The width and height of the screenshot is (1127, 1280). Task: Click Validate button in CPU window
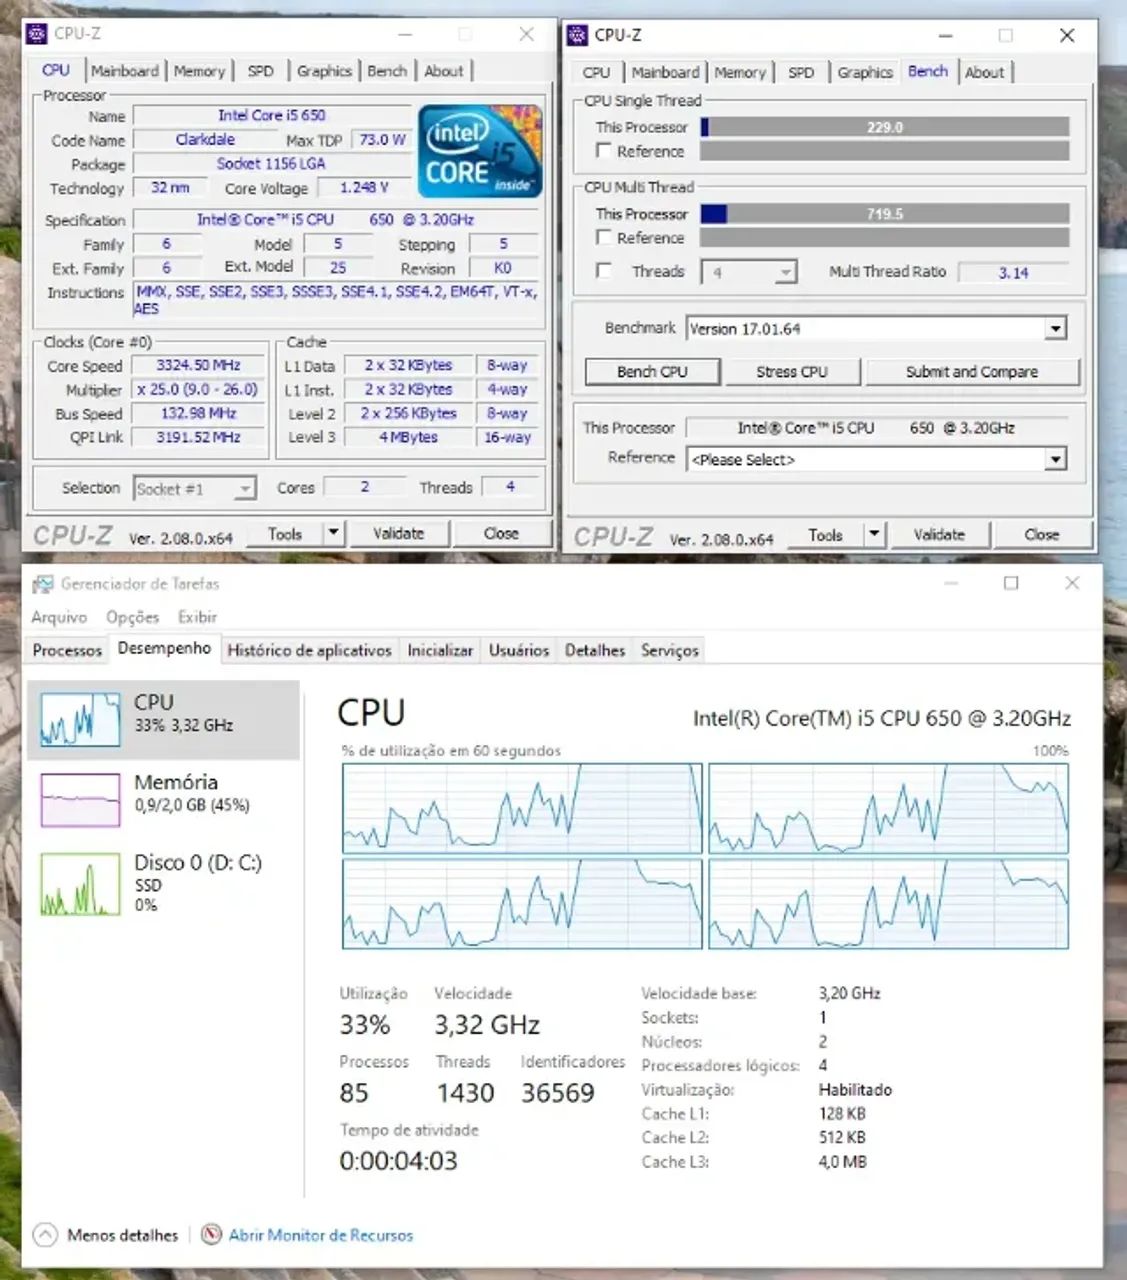[x=399, y=534]
